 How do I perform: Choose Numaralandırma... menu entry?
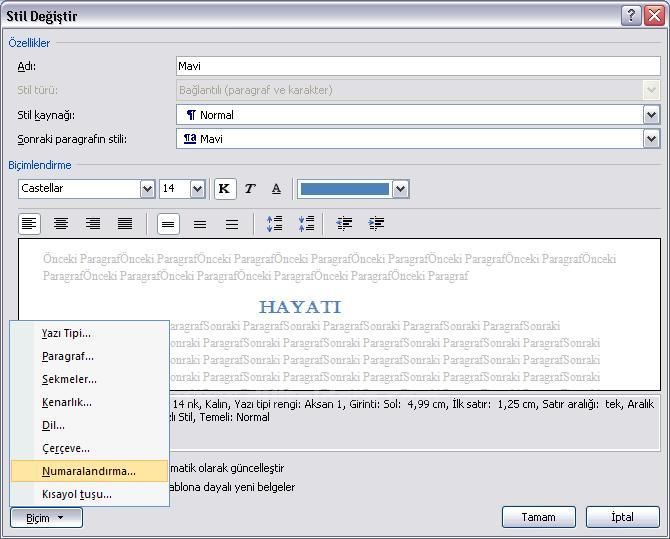[89, 471]
